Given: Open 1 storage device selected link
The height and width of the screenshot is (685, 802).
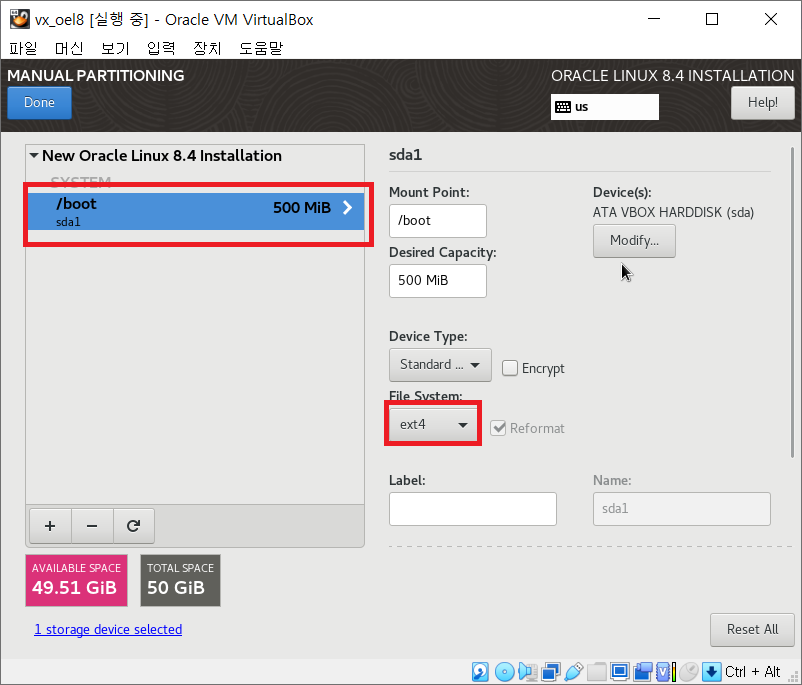Looking at the screenshot, I should (x=108, y=629).
